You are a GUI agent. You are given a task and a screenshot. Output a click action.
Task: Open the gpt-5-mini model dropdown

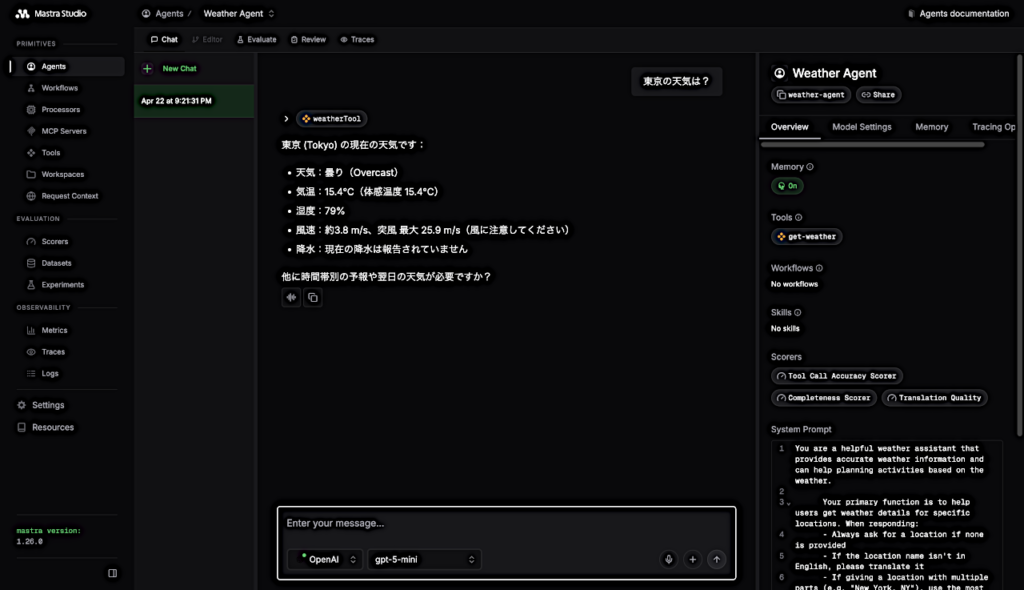click(425, 560)
